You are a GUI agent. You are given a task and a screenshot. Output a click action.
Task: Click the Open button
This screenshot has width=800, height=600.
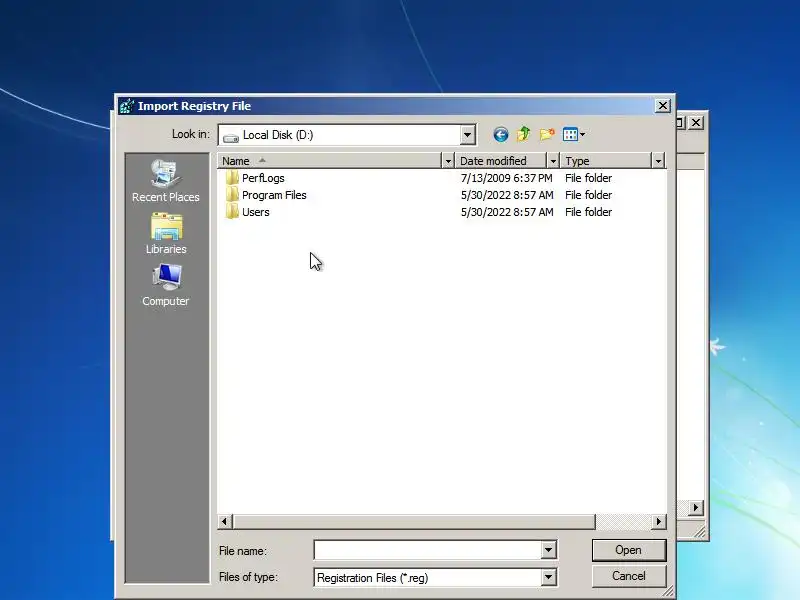pyautogui.click(x=629, y=550)
